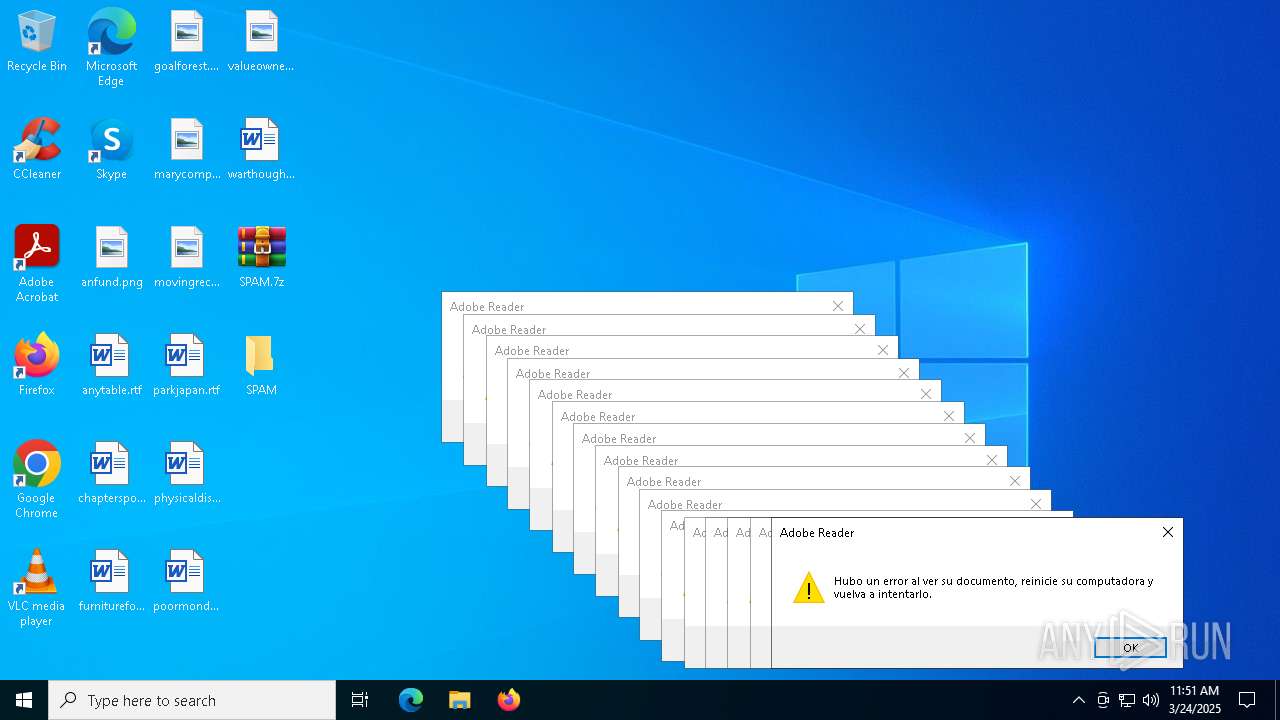Image resolution: width=1280 pixels, height=720 pixels.
Task: Open Task View from the taskbar
Action: [360, 700]
